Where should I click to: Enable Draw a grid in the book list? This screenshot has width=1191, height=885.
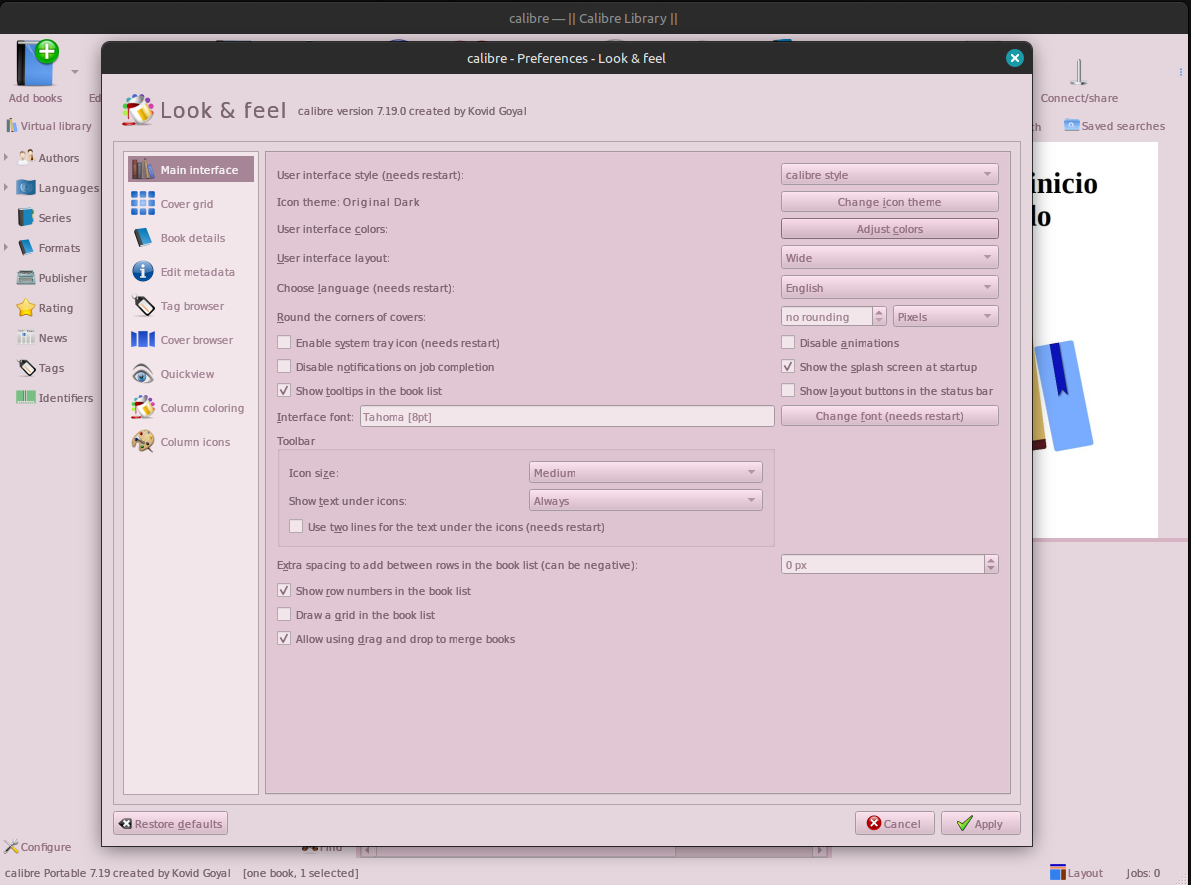(x=284, y=615)
